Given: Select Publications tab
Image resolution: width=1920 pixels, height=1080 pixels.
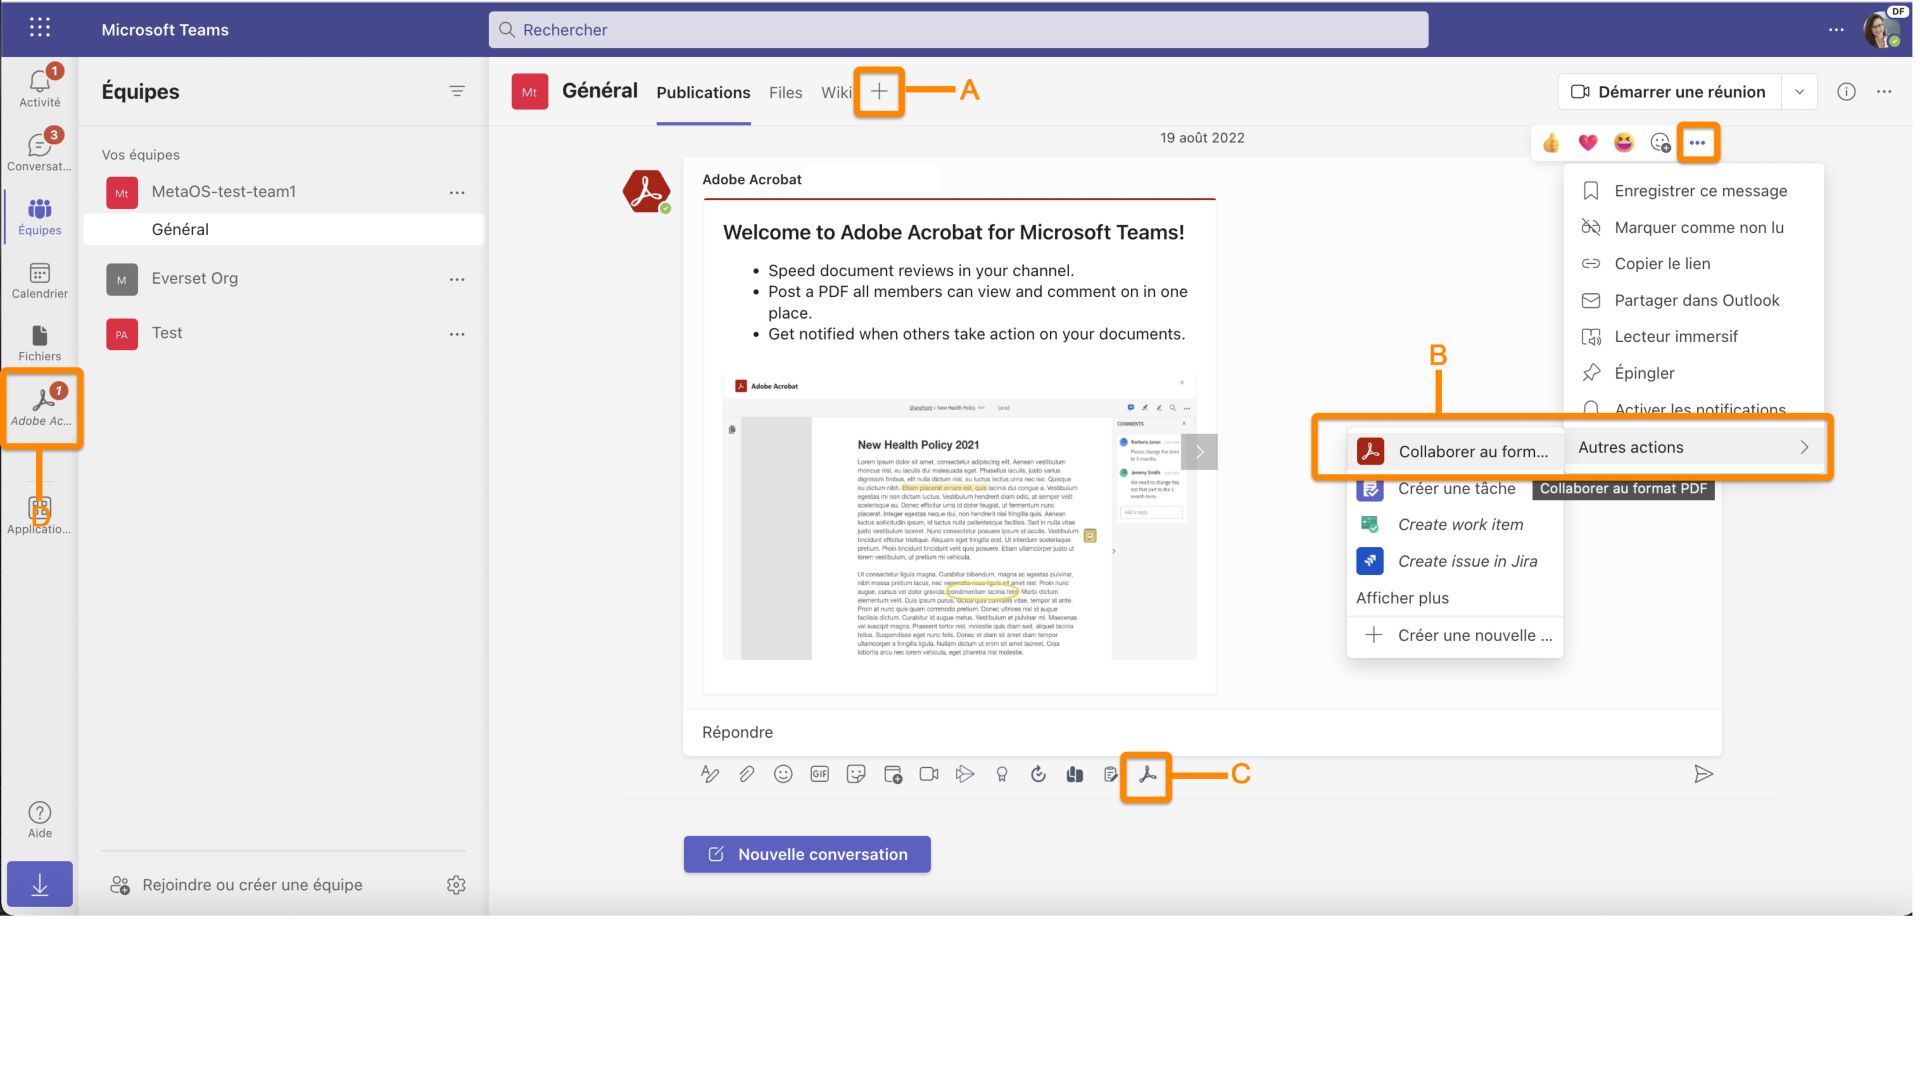Looking at the screenshot, I should [x=704, y=91].
